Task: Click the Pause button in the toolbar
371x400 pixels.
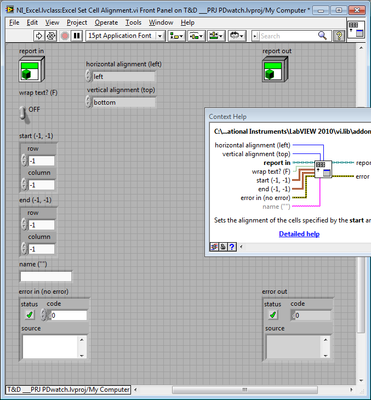Action: (77, 36)
